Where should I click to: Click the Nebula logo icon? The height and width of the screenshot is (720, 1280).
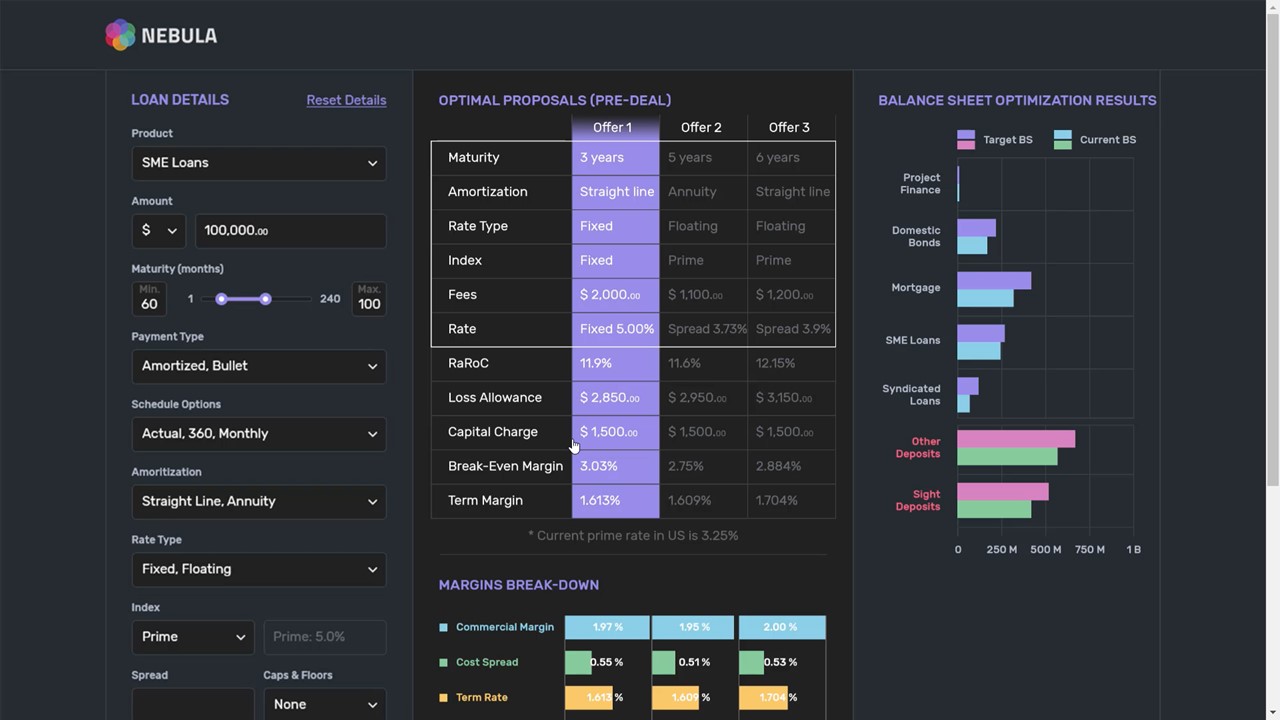point(120,35)
